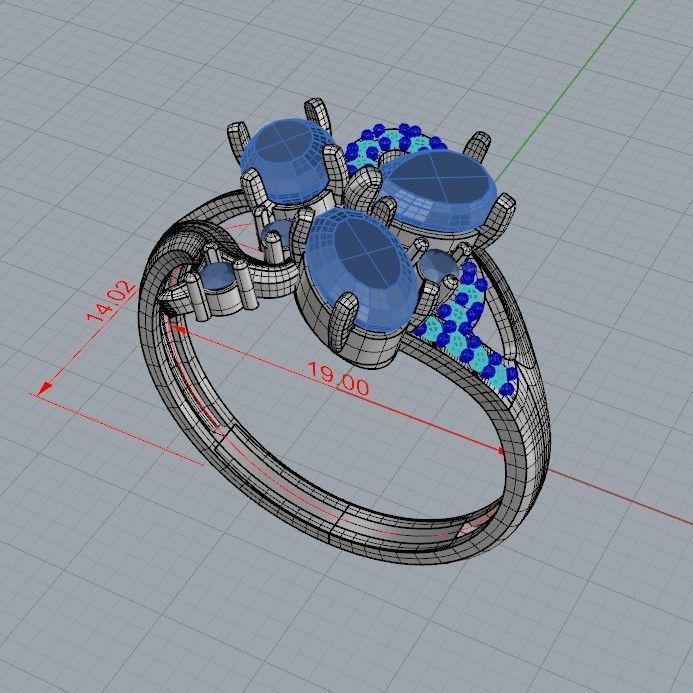
Task: Select the 14.02 dimension text
Action: click(111, 301)
